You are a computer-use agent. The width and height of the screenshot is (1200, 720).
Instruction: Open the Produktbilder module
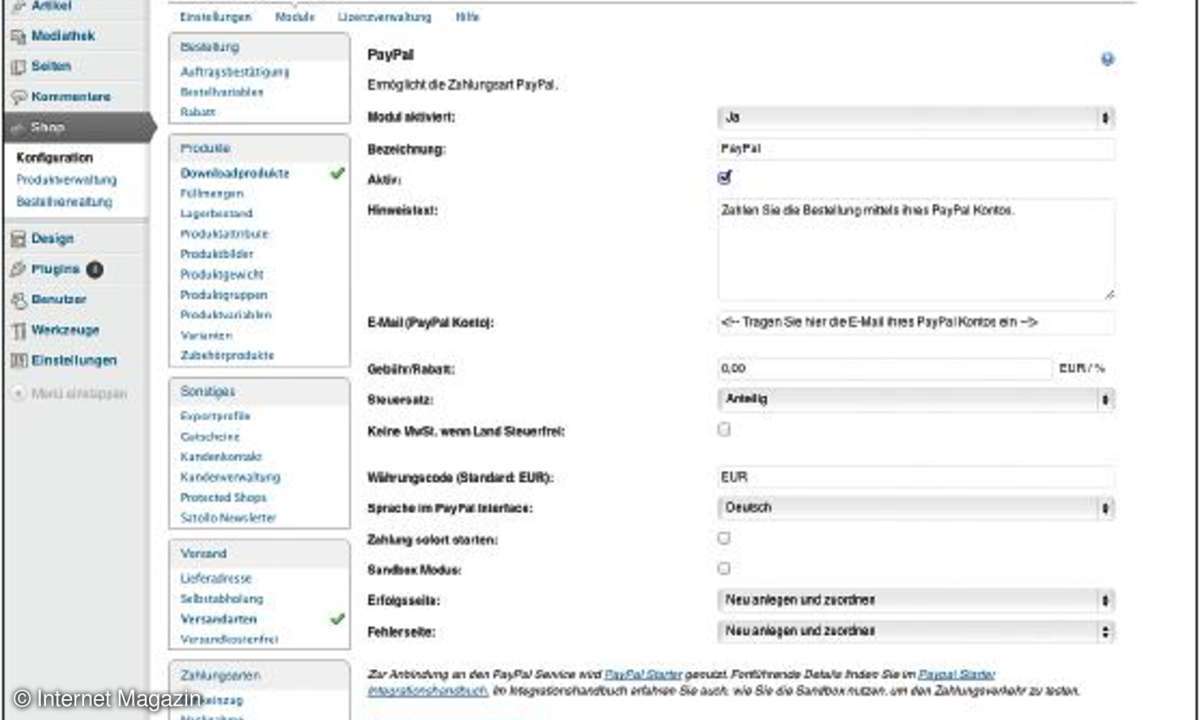tap(217, 254)
